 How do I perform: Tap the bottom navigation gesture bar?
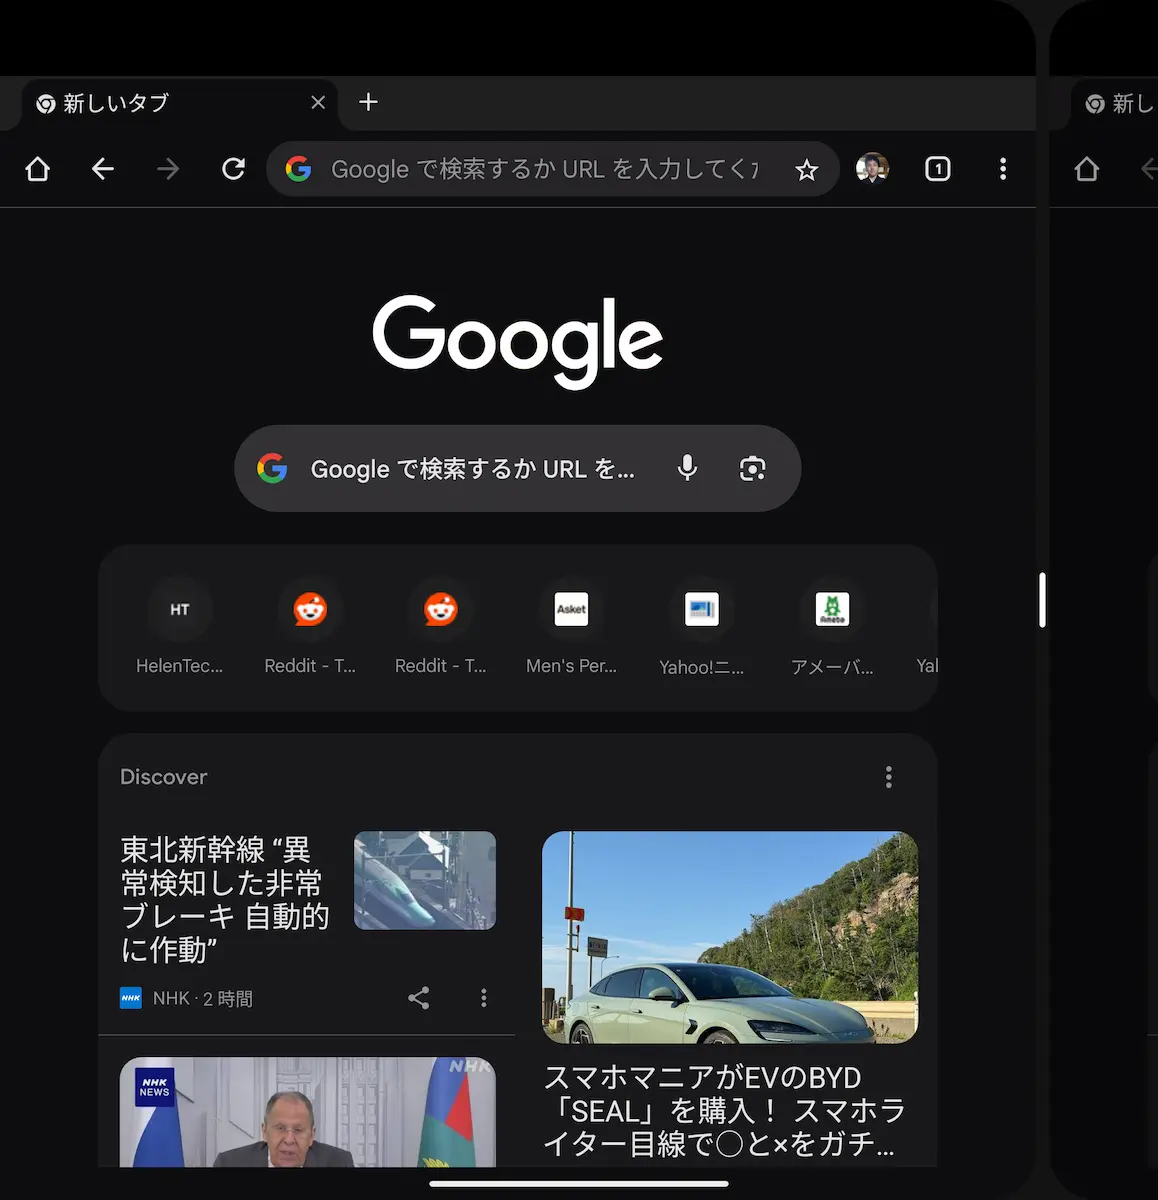[579, 1184]
